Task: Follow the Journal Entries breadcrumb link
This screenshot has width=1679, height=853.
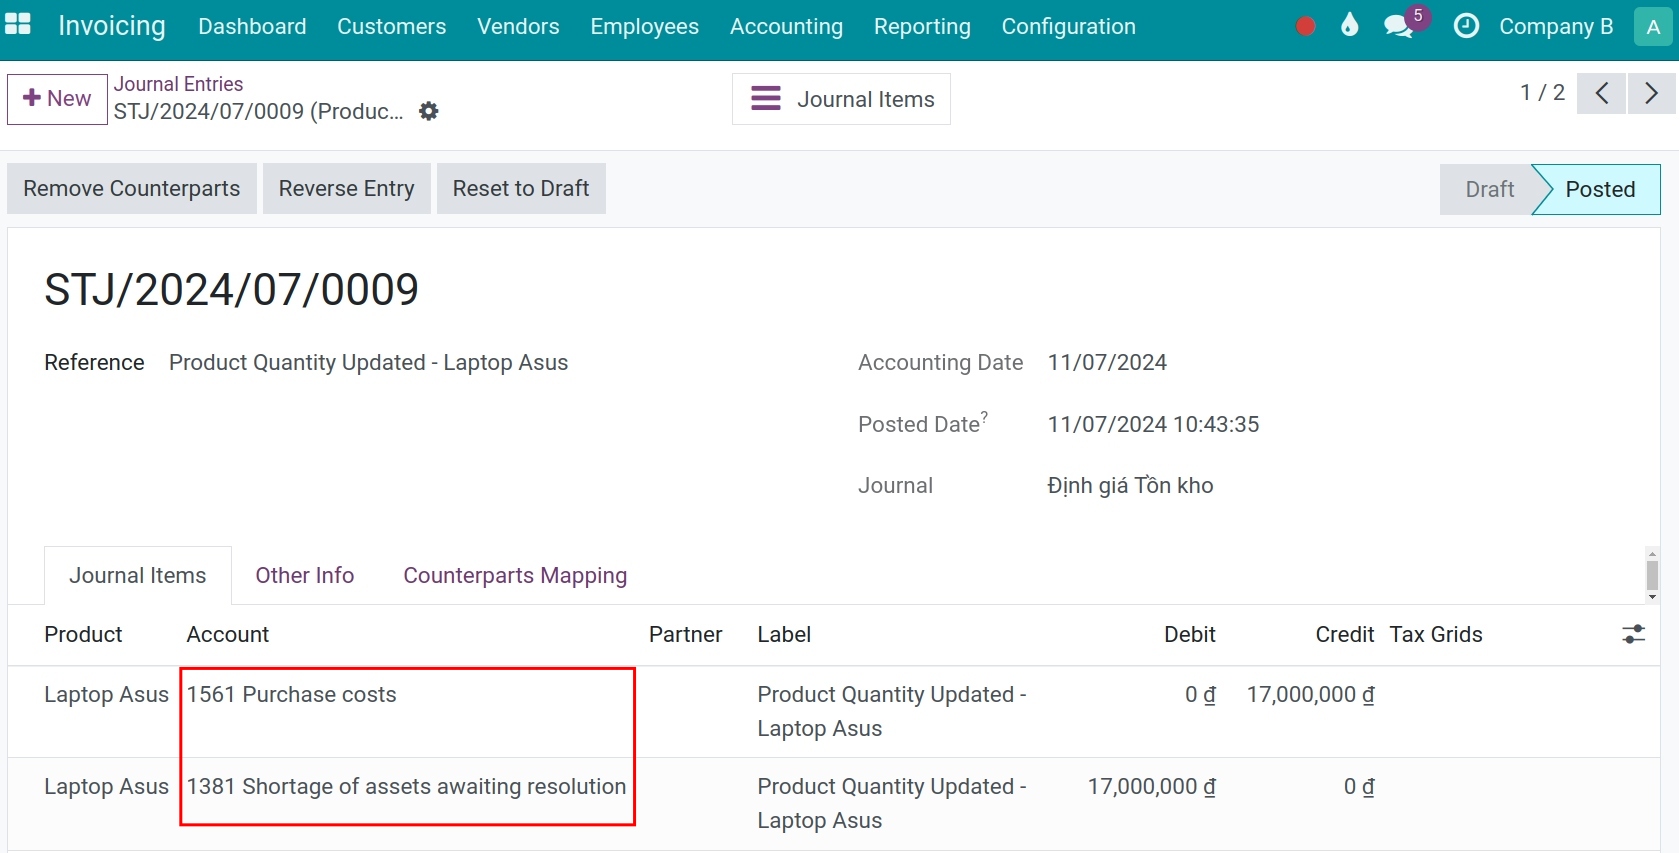Action: tap(178, 84)
